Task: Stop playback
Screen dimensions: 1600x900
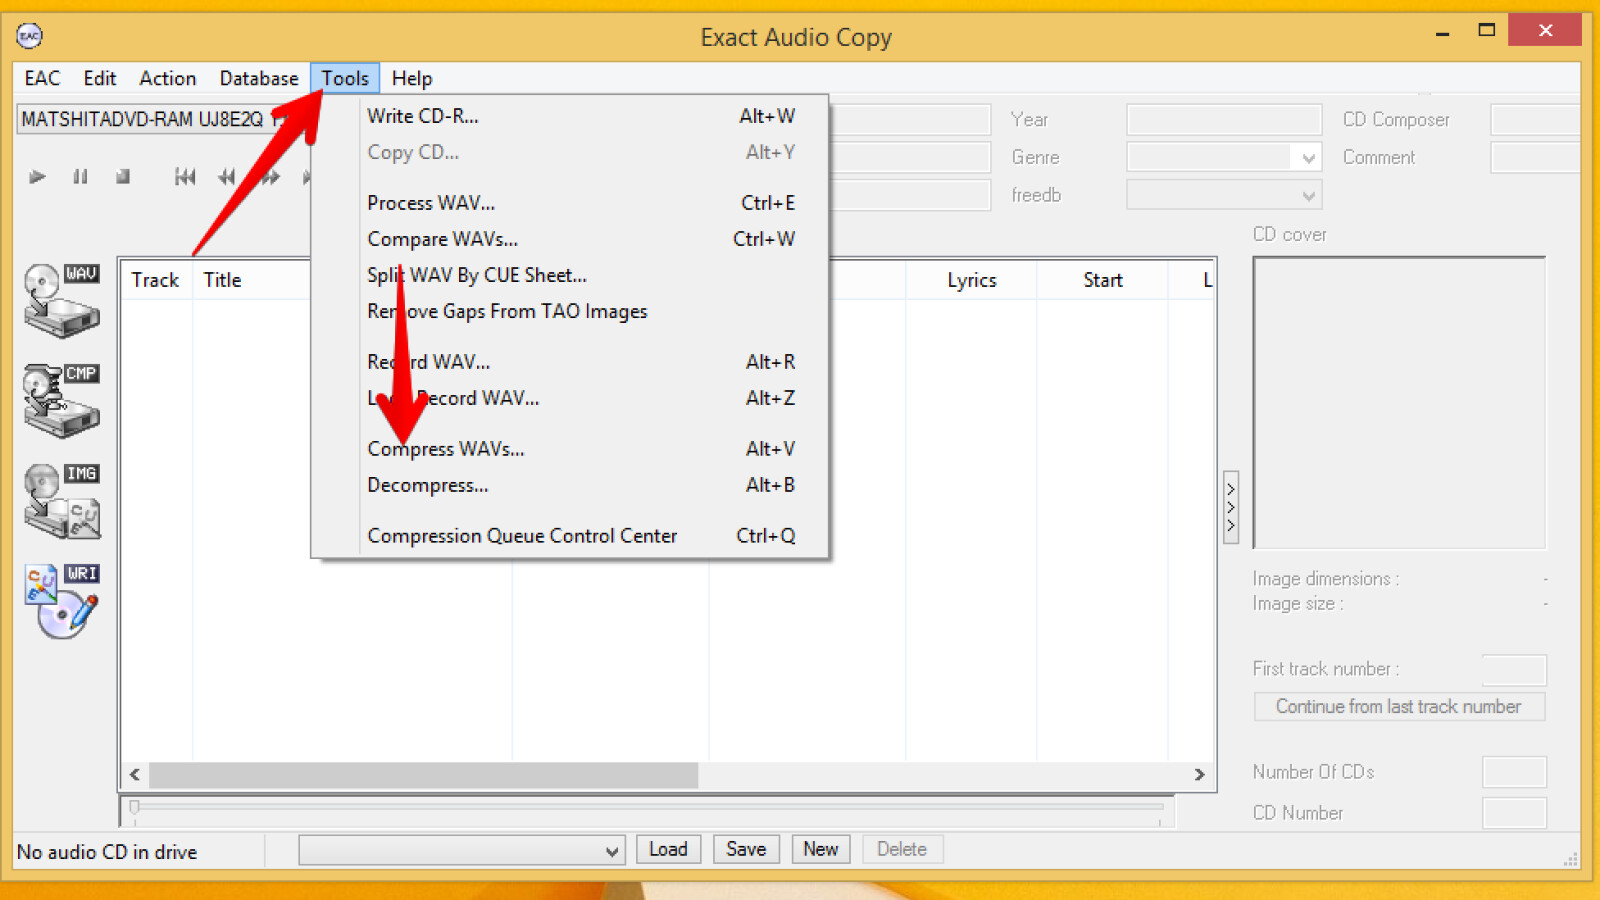Action: point(122,176)
